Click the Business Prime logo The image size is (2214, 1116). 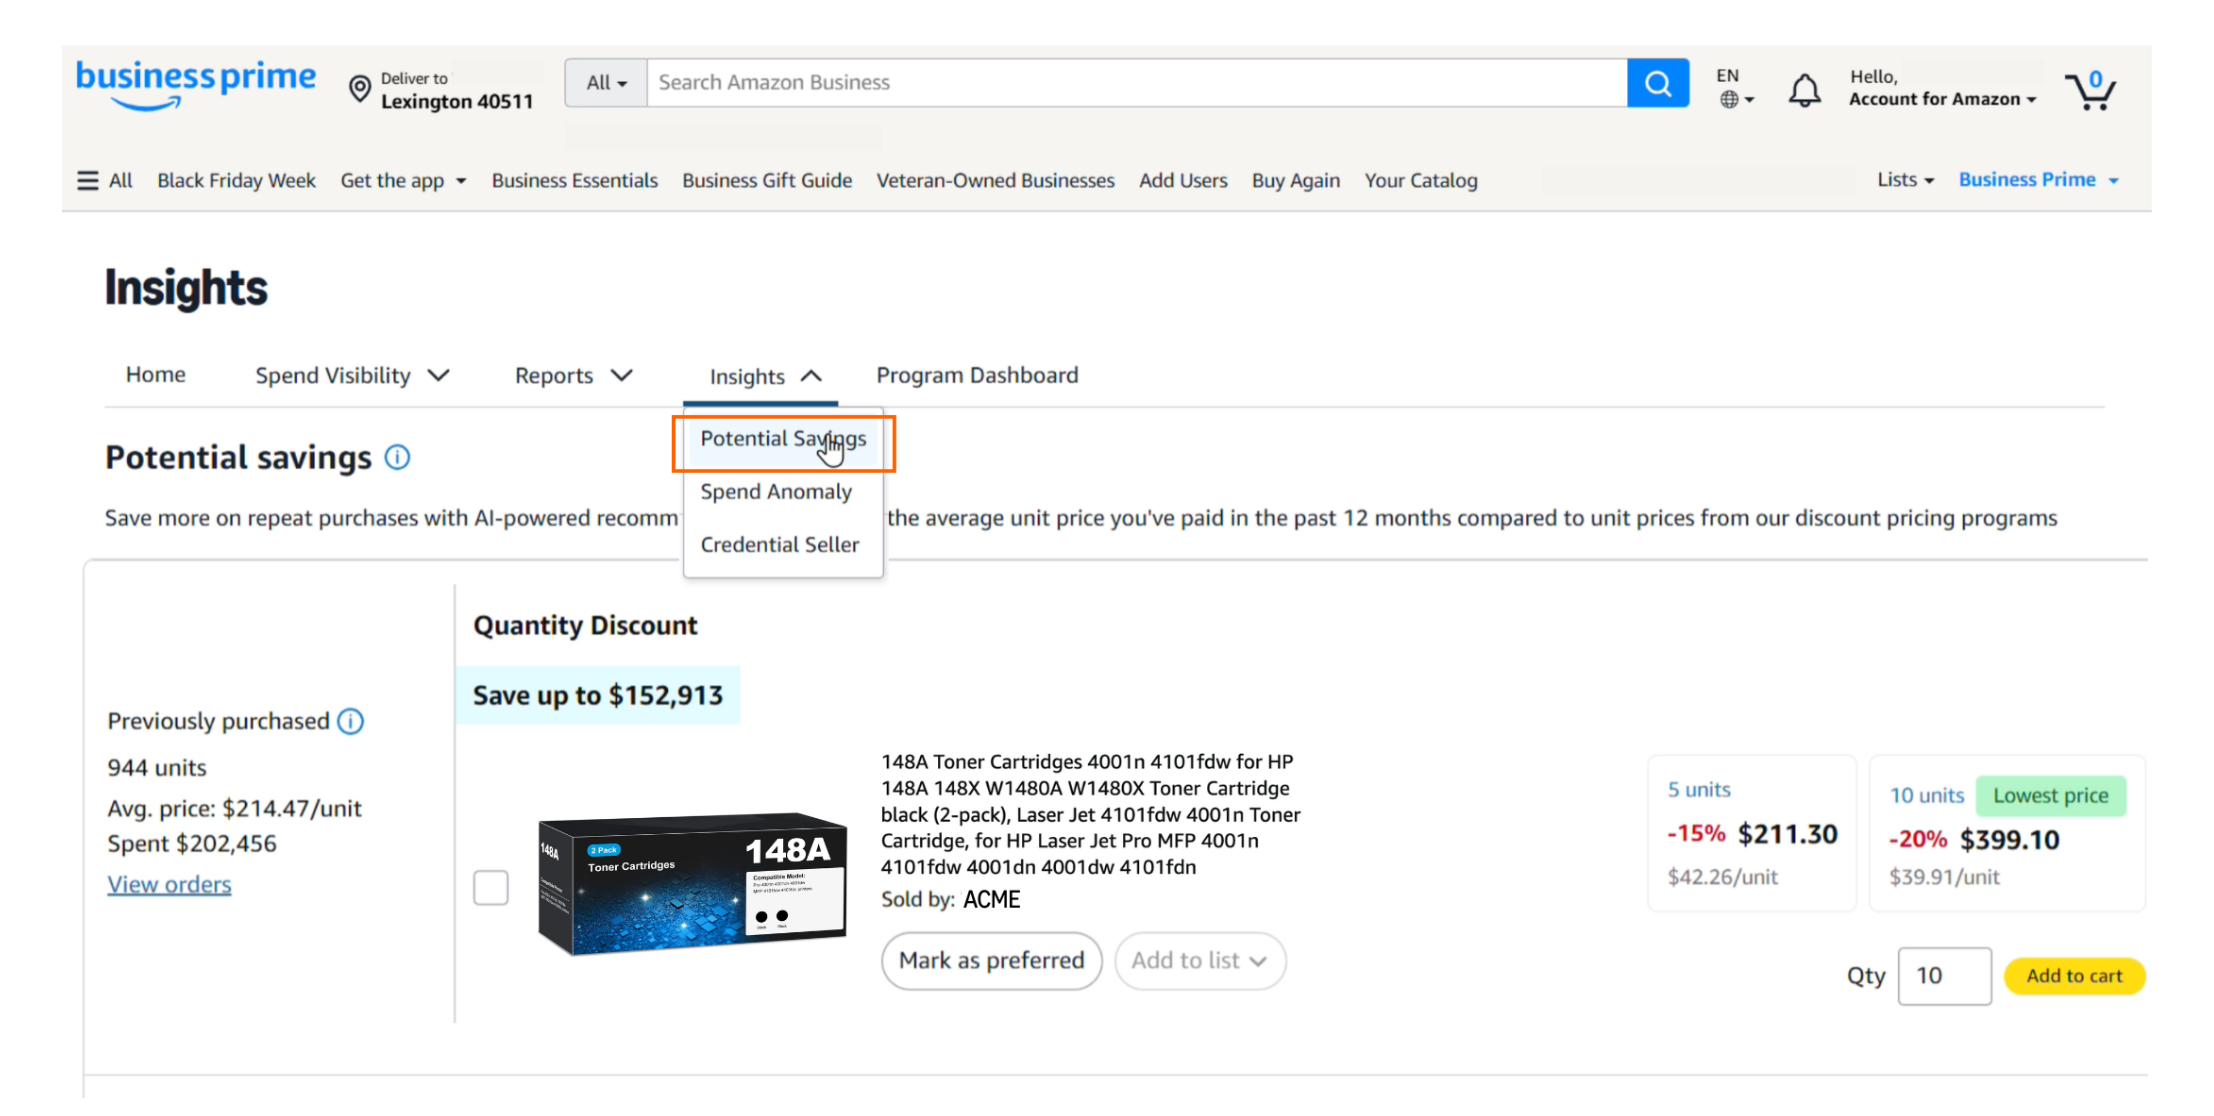196,85
